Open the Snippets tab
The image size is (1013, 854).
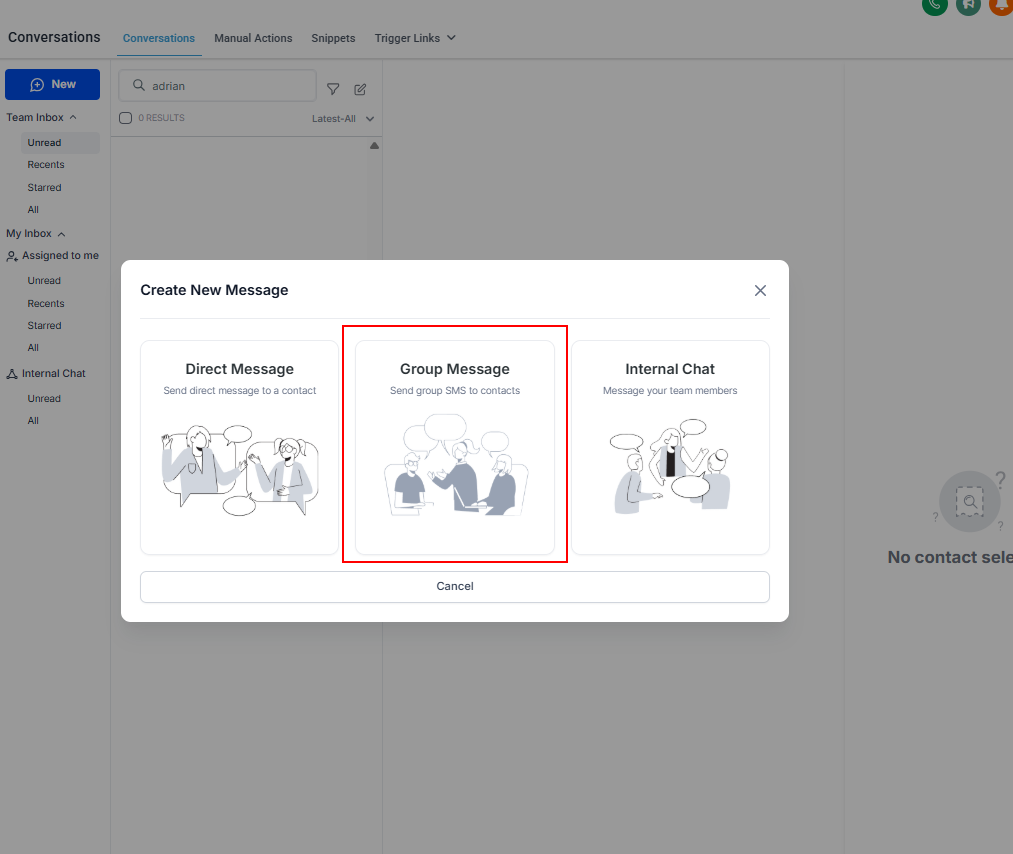pyautogui.click(x=333, y=38)
